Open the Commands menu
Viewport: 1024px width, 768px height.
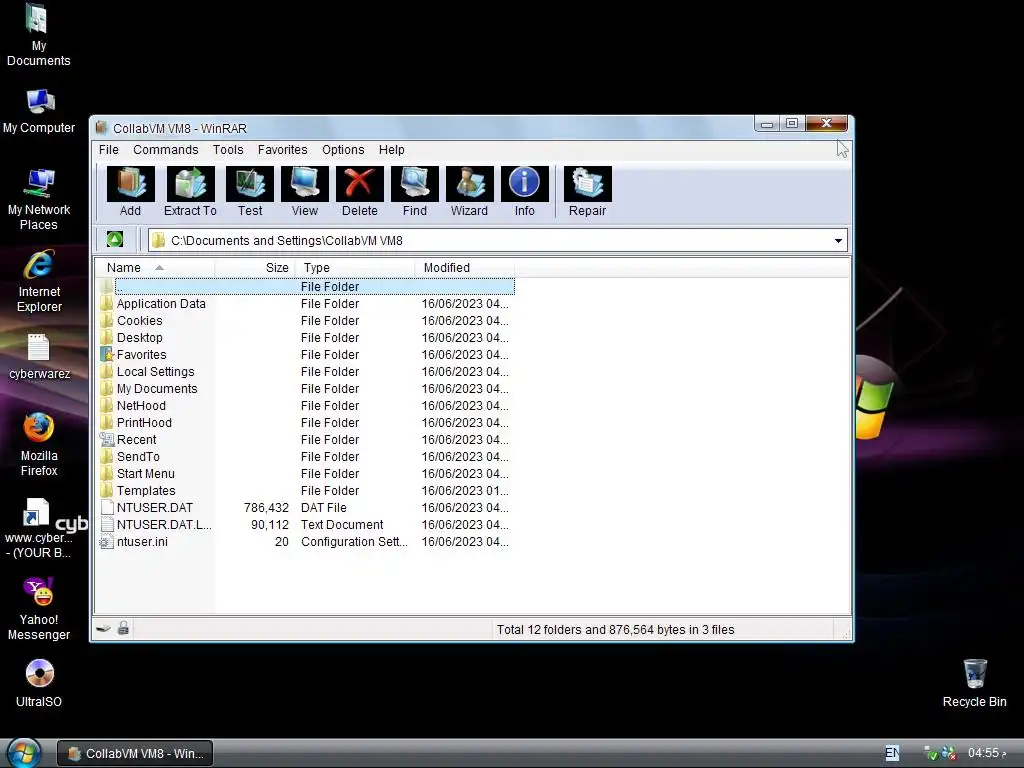(x=166, y=150)
